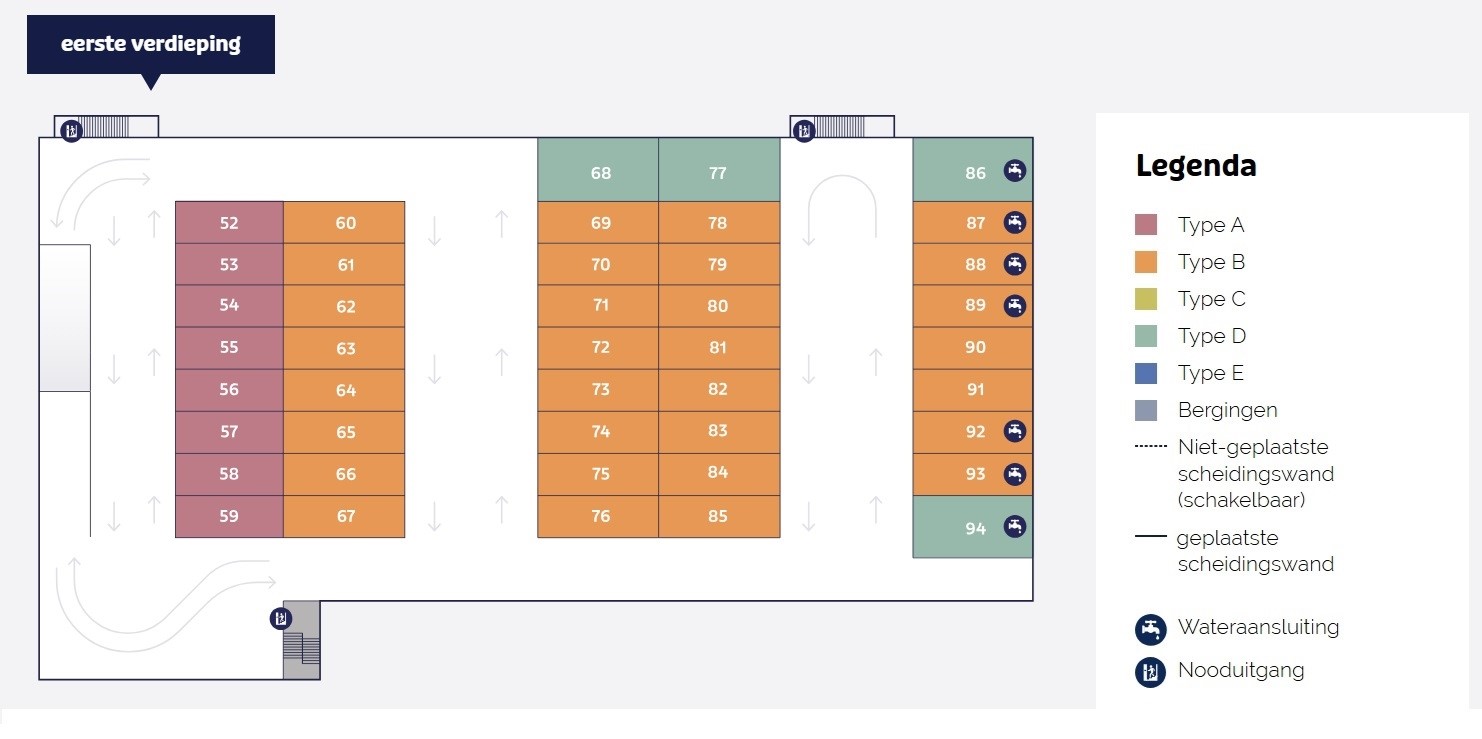This screenshot has width=1482, height=739.
Task: Click water connection icon on unit 86
Action: [1015, 171]
